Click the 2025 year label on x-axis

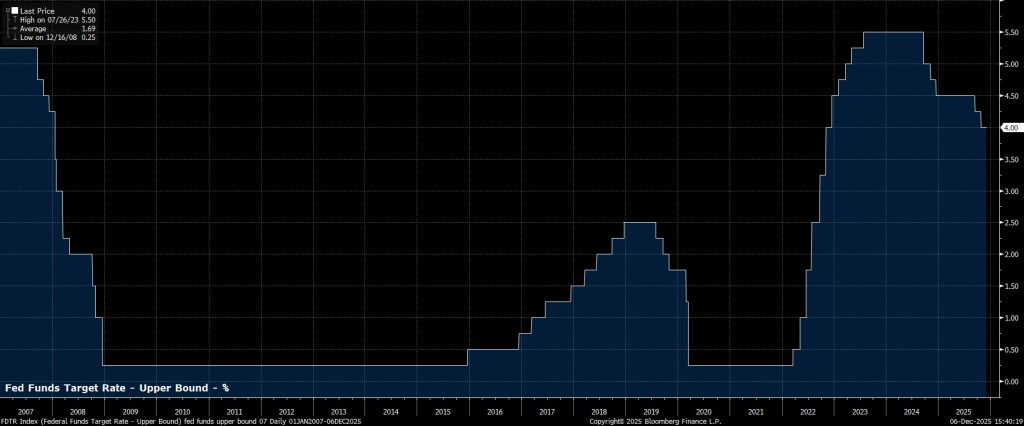[x=964, y=411]
